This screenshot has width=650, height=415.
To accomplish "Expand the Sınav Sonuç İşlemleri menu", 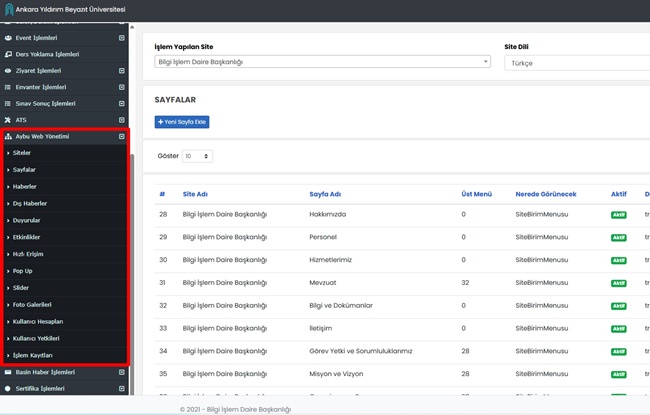I will [x=121, y=104].
